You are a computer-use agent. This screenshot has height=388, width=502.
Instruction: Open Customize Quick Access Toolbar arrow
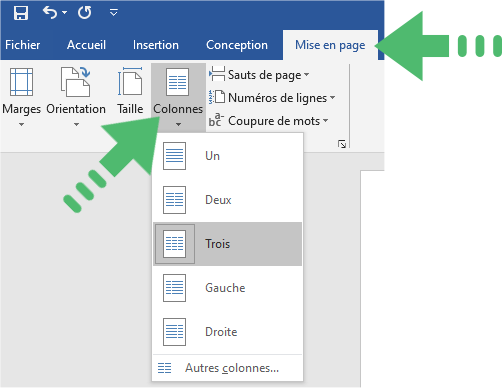(x=114, y=13)
